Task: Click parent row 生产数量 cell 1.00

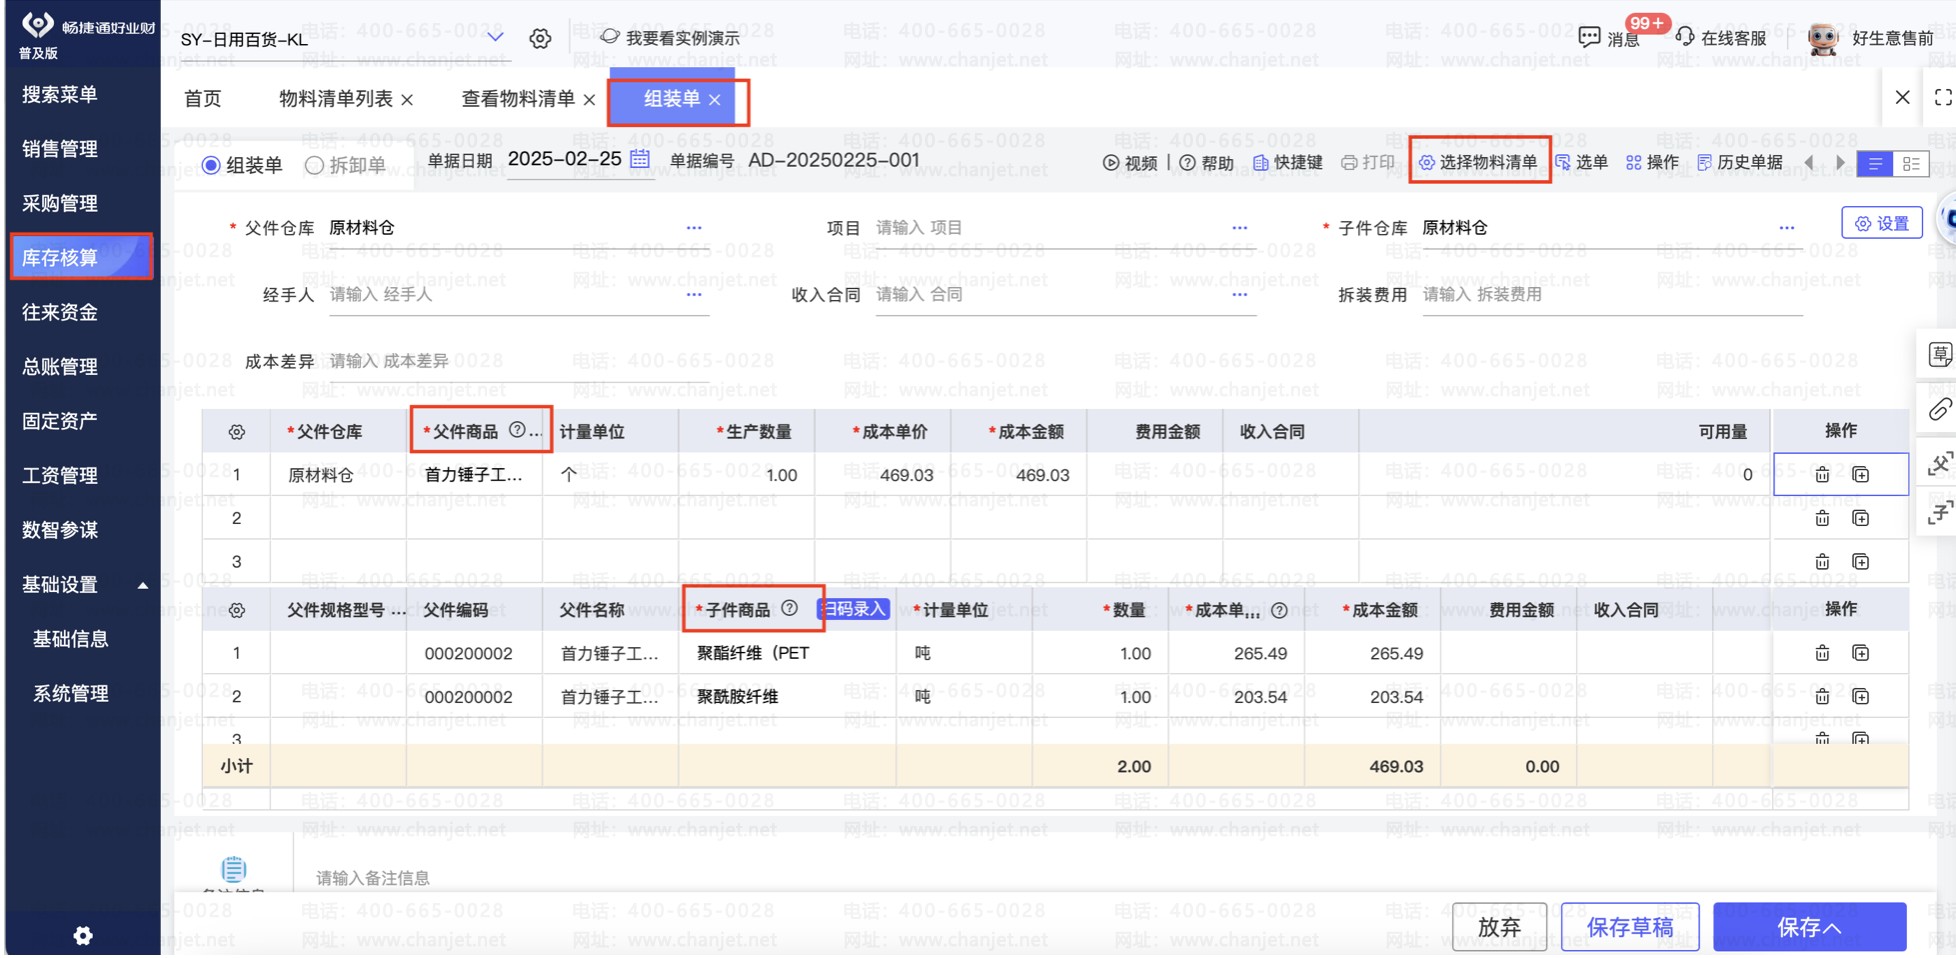Action: click(747, 475)
